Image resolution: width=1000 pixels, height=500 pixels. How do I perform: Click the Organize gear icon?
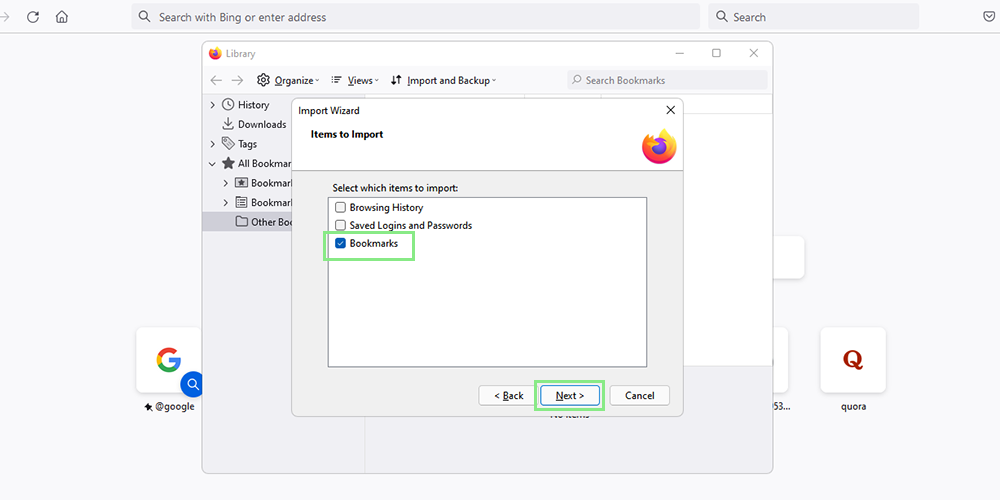click(263, 80)
